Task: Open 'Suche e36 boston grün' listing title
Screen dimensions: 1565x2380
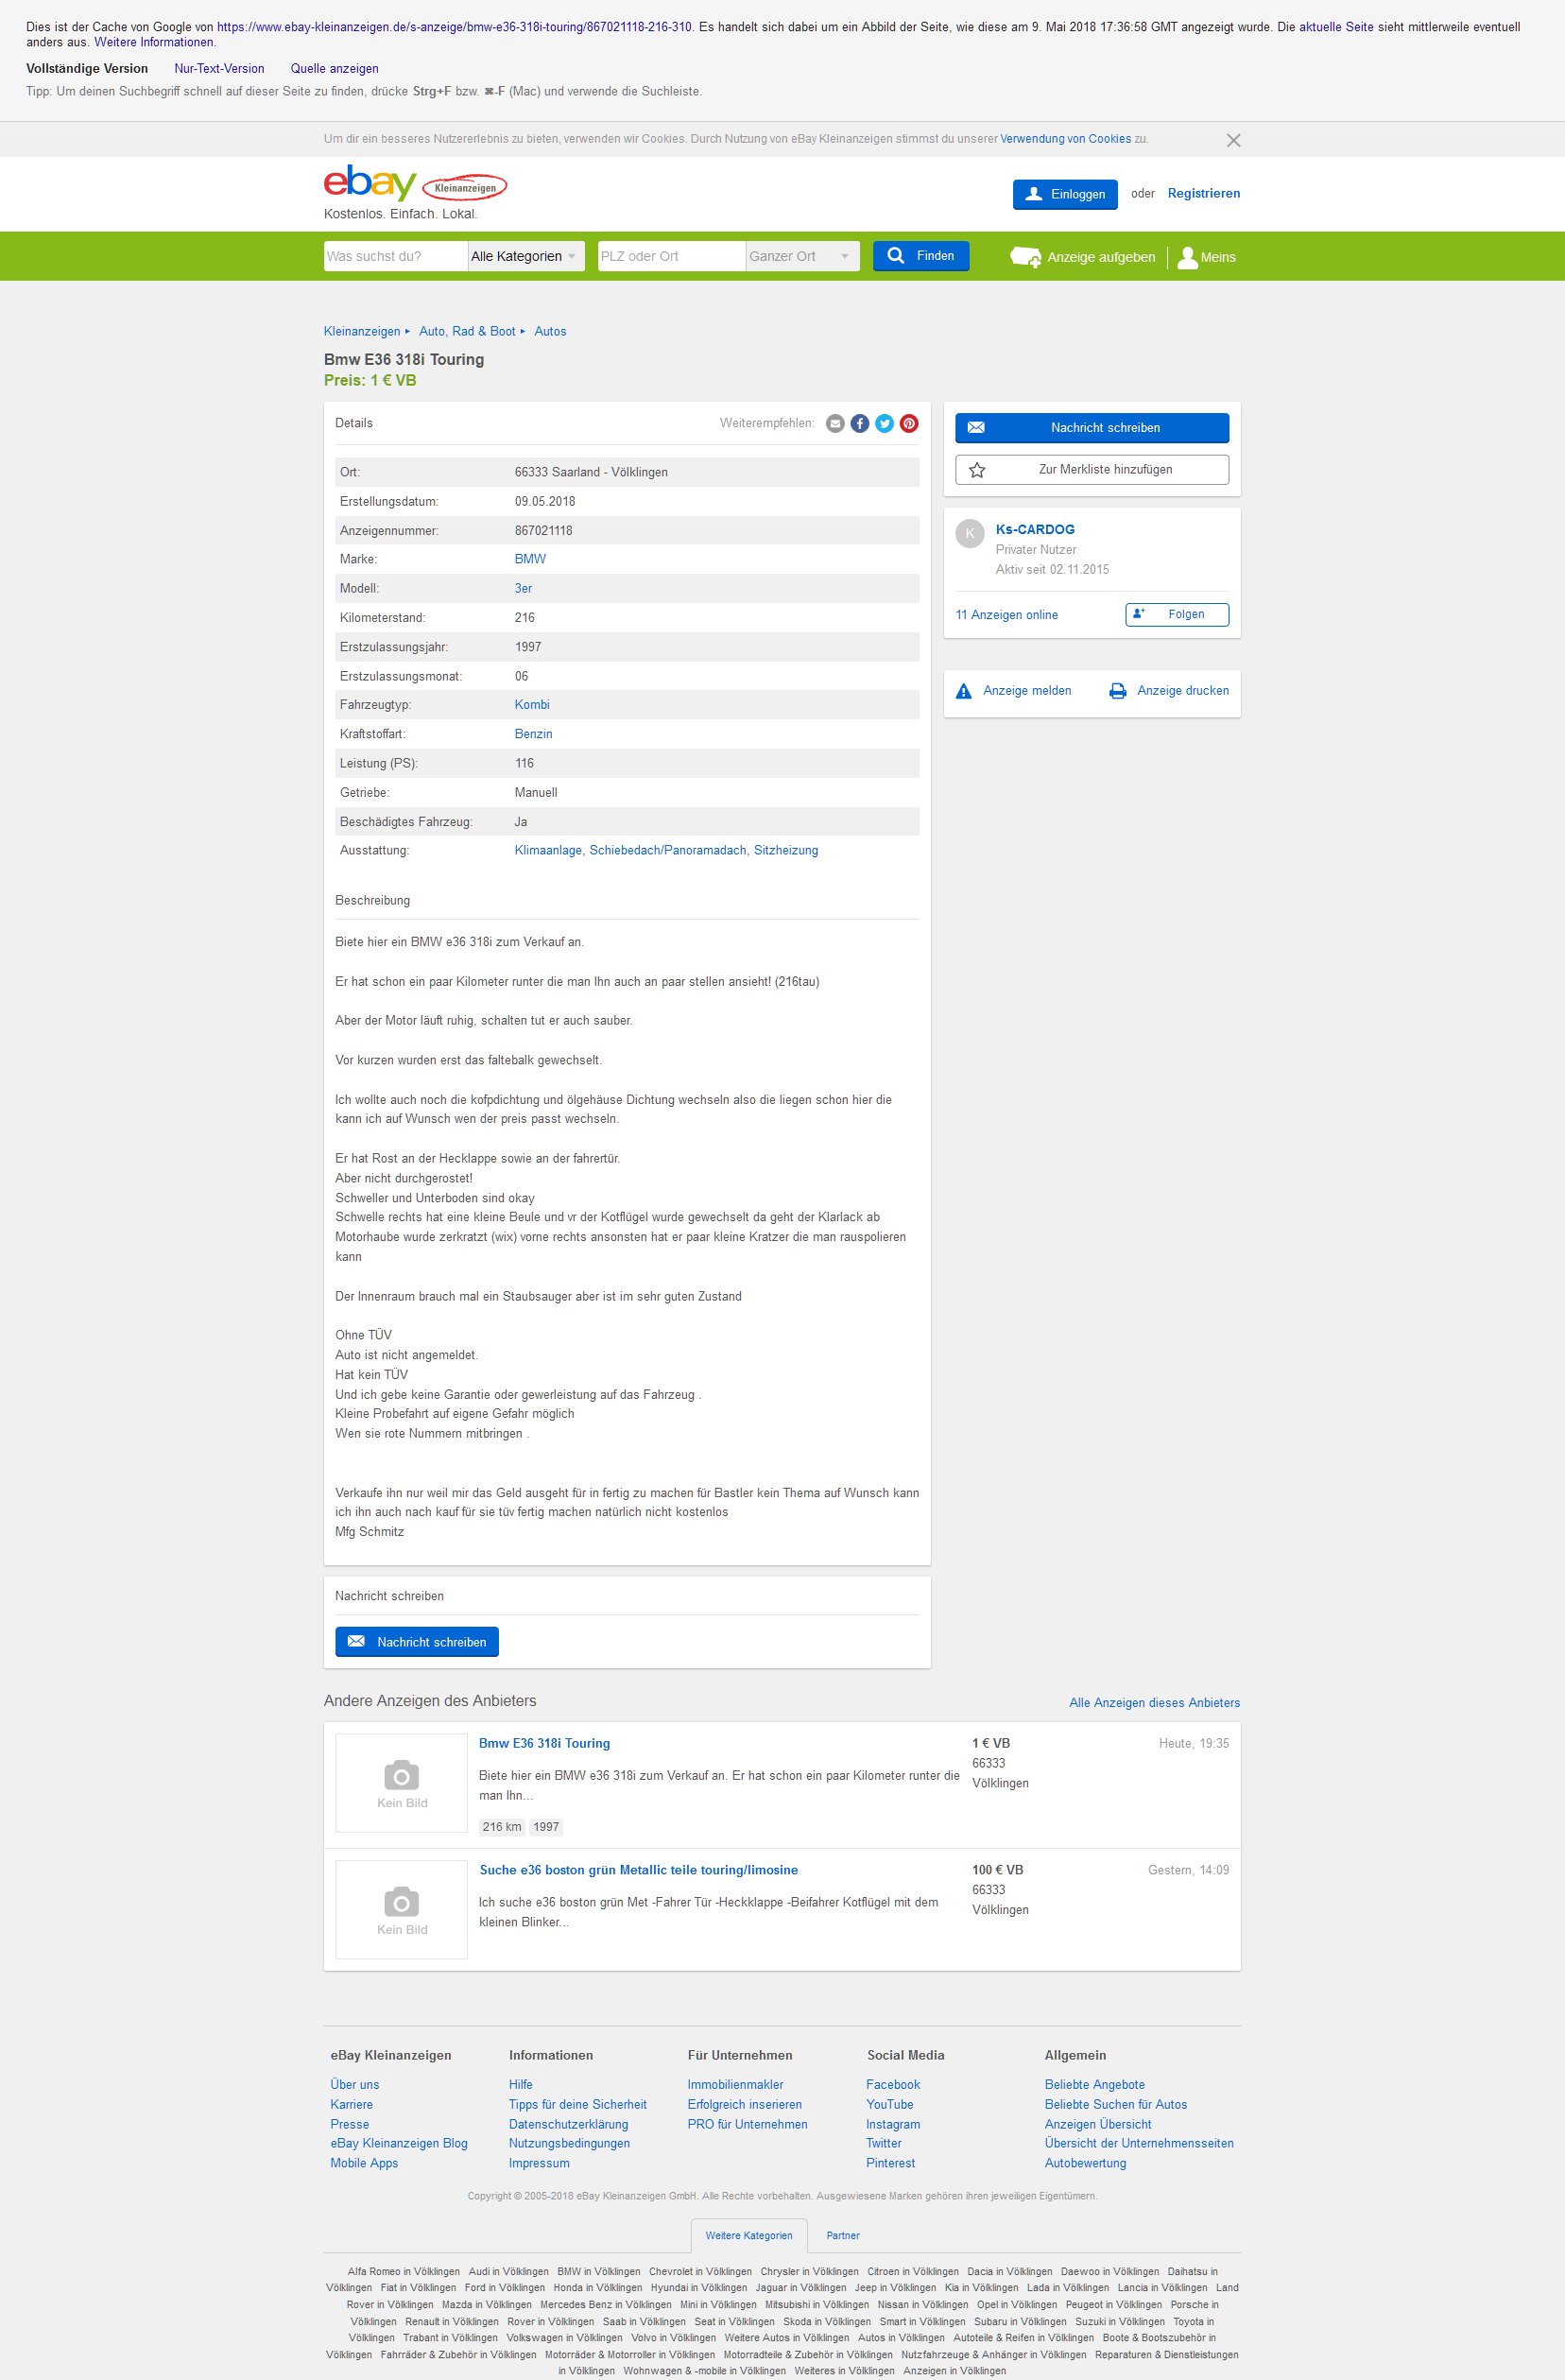Action: pyautogui.click(x=638, y=1870)
